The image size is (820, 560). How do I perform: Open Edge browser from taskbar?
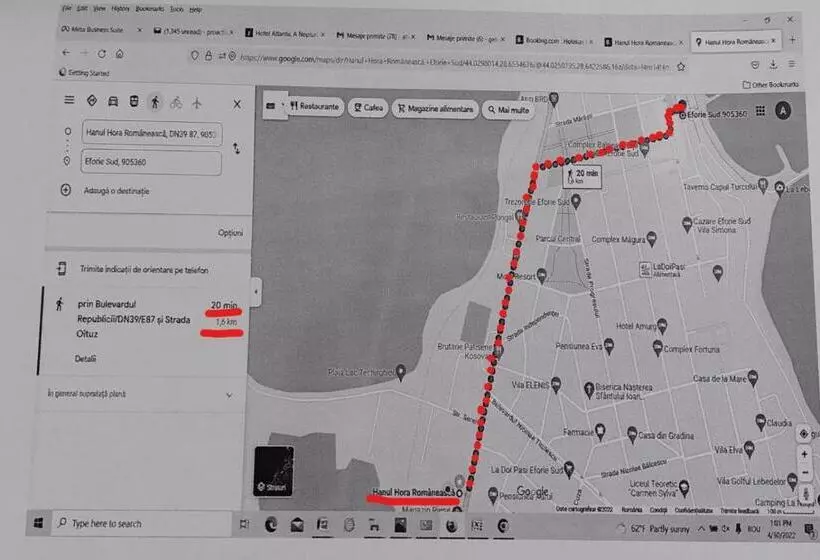(x=271, y=524)
